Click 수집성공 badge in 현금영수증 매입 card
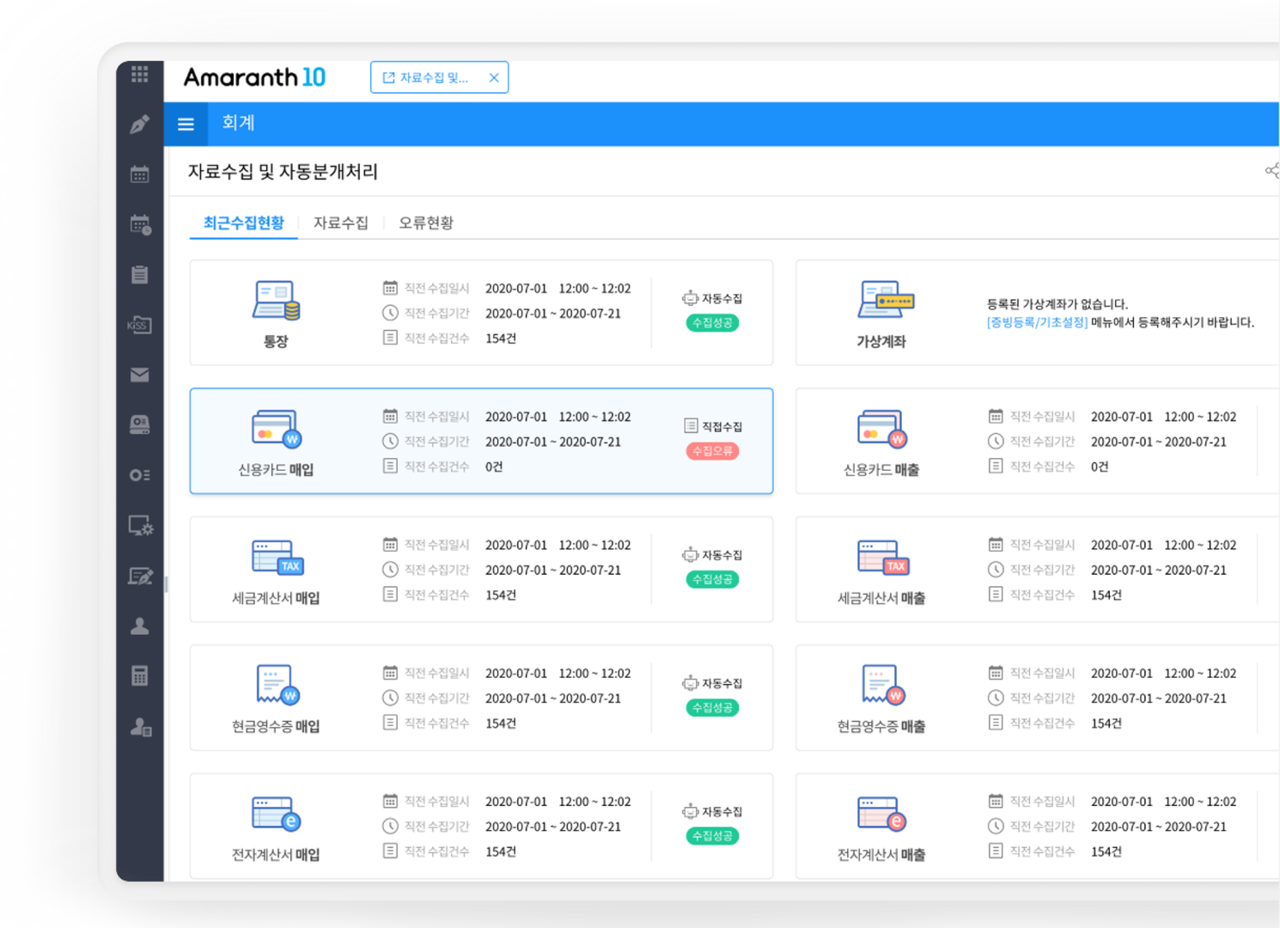 tap(712, 707)
